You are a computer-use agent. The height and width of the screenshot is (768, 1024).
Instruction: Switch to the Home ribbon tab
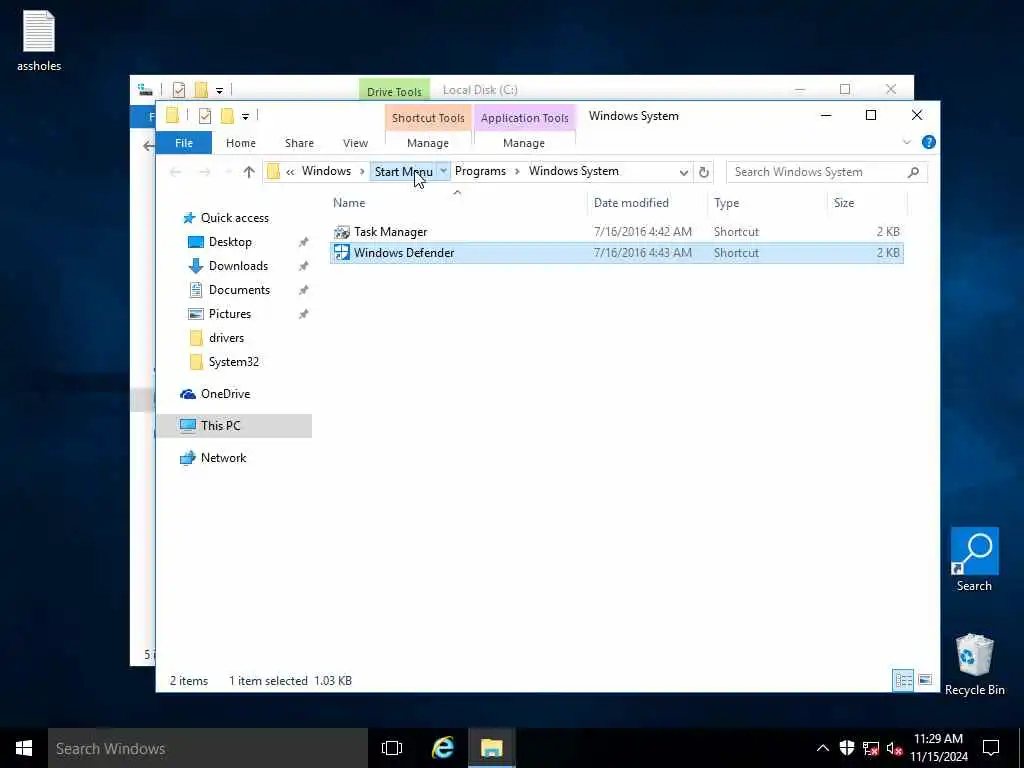pos(240,143)
